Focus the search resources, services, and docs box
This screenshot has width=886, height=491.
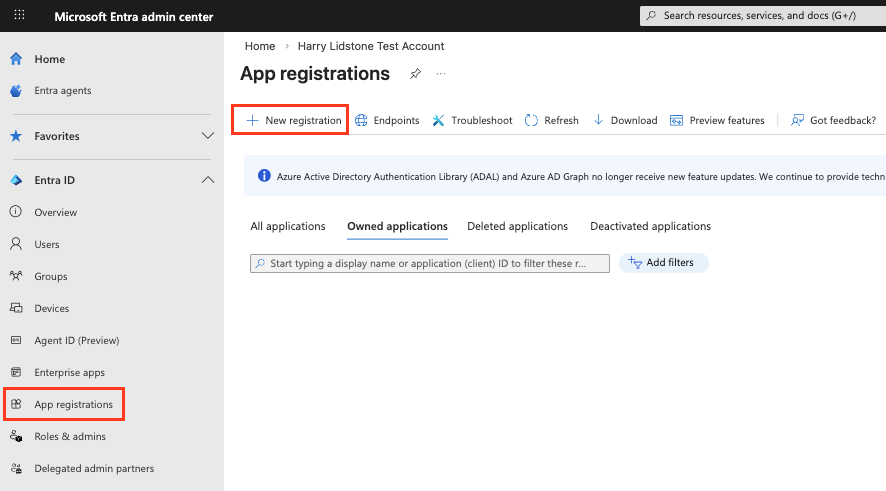coord(763,16)
